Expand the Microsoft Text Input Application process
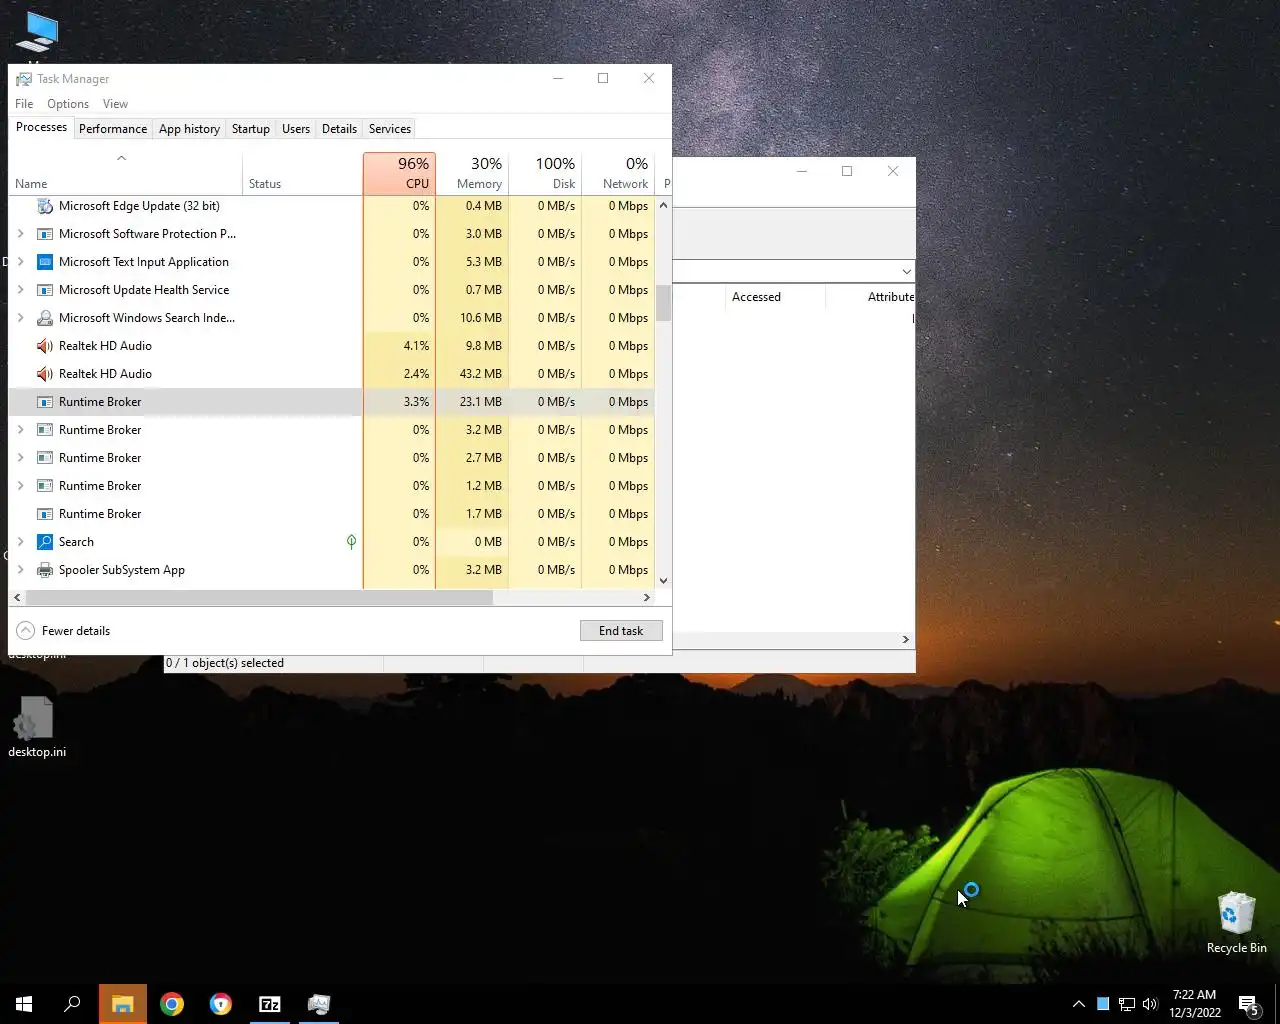This screenshot has height=1024, width=1280. pyautogui.click(x=20, y=262)
